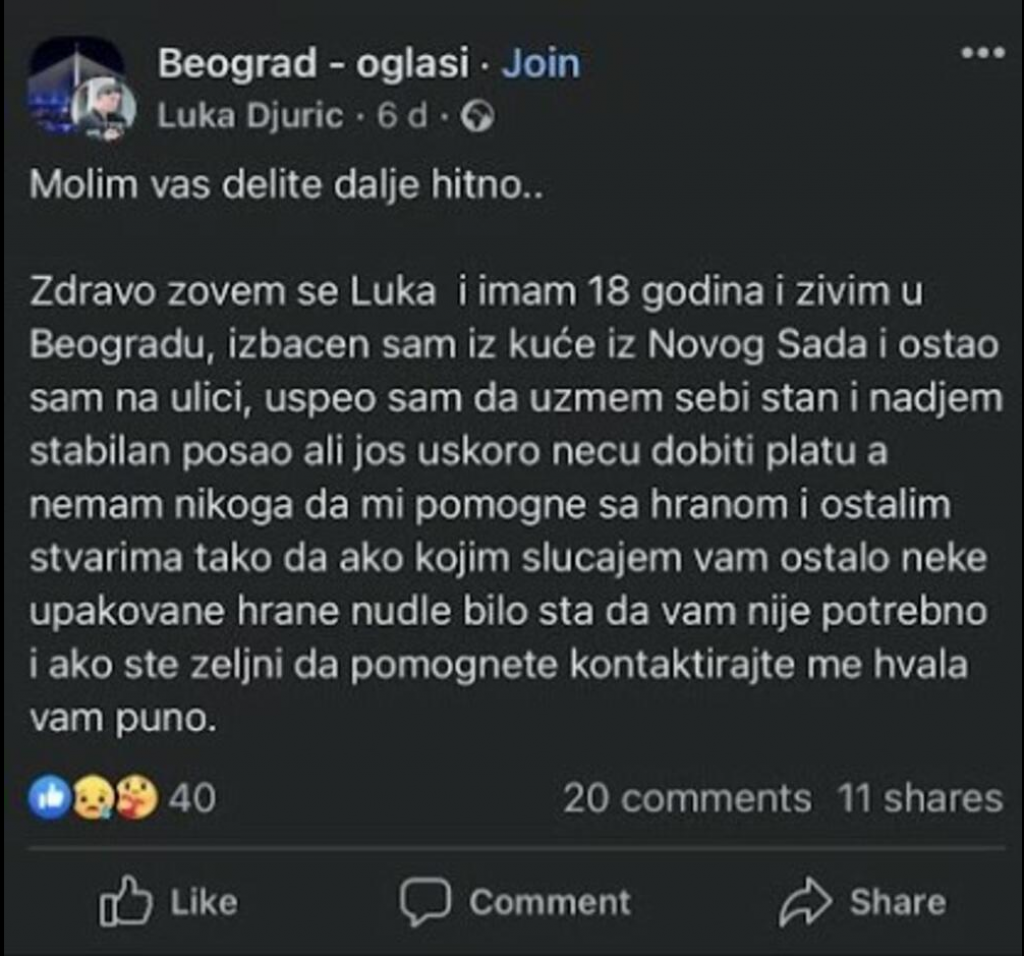Image resolution: width=1024 pixels, height=956 pixels.
Task: Click the care hug reaction emoji
Action: coord(135,798)
